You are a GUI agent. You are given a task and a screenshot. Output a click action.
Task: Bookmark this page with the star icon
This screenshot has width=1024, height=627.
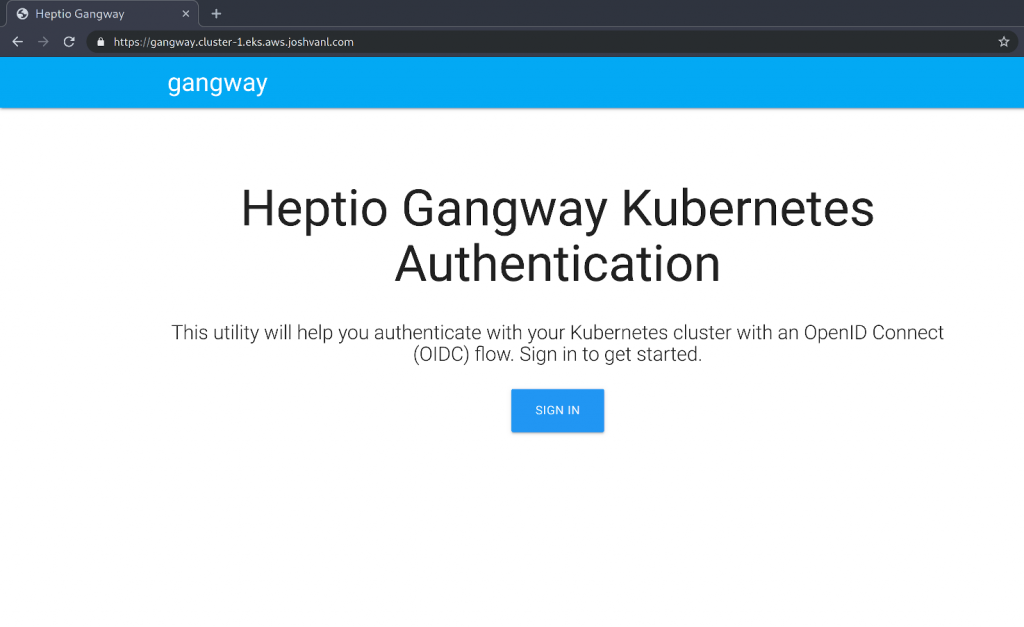[x=1004, y=42]
